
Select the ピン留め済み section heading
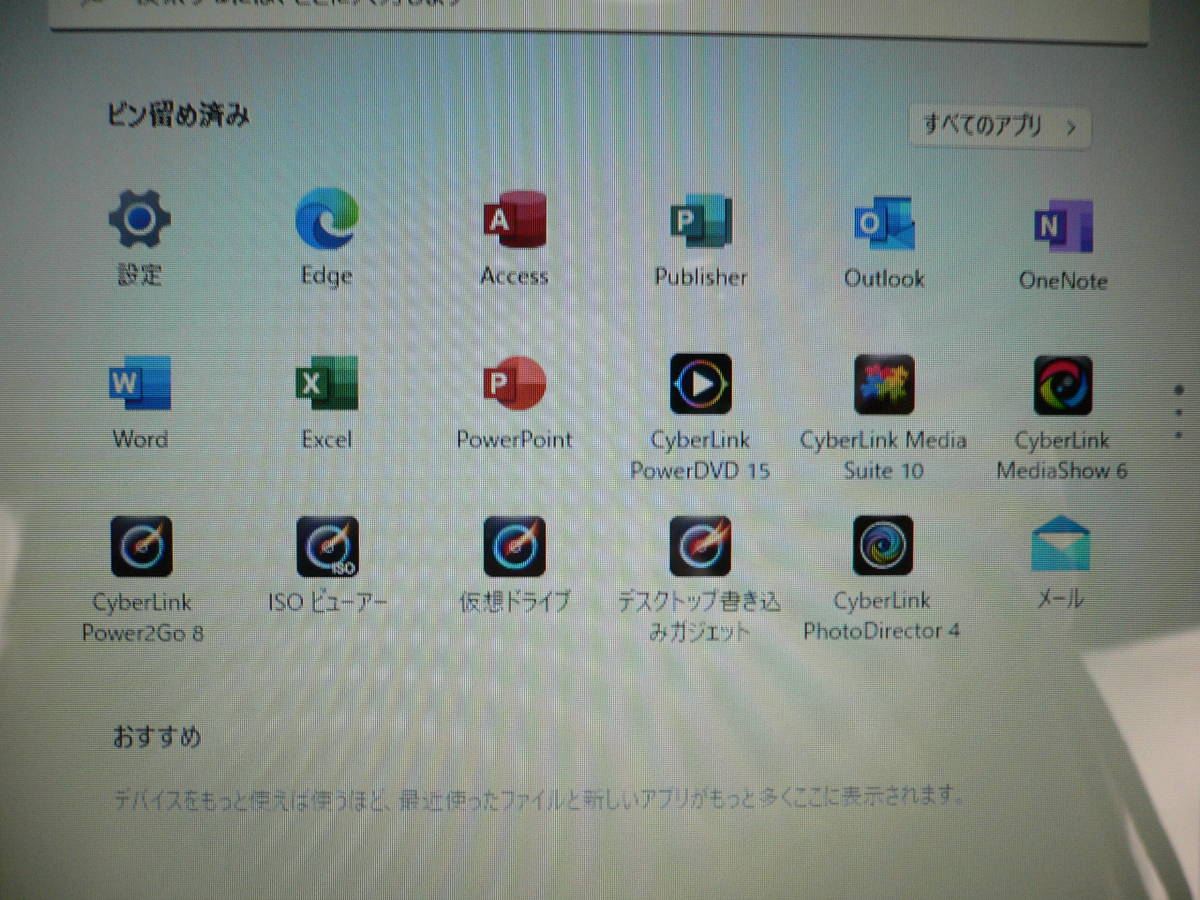point(179,115)
